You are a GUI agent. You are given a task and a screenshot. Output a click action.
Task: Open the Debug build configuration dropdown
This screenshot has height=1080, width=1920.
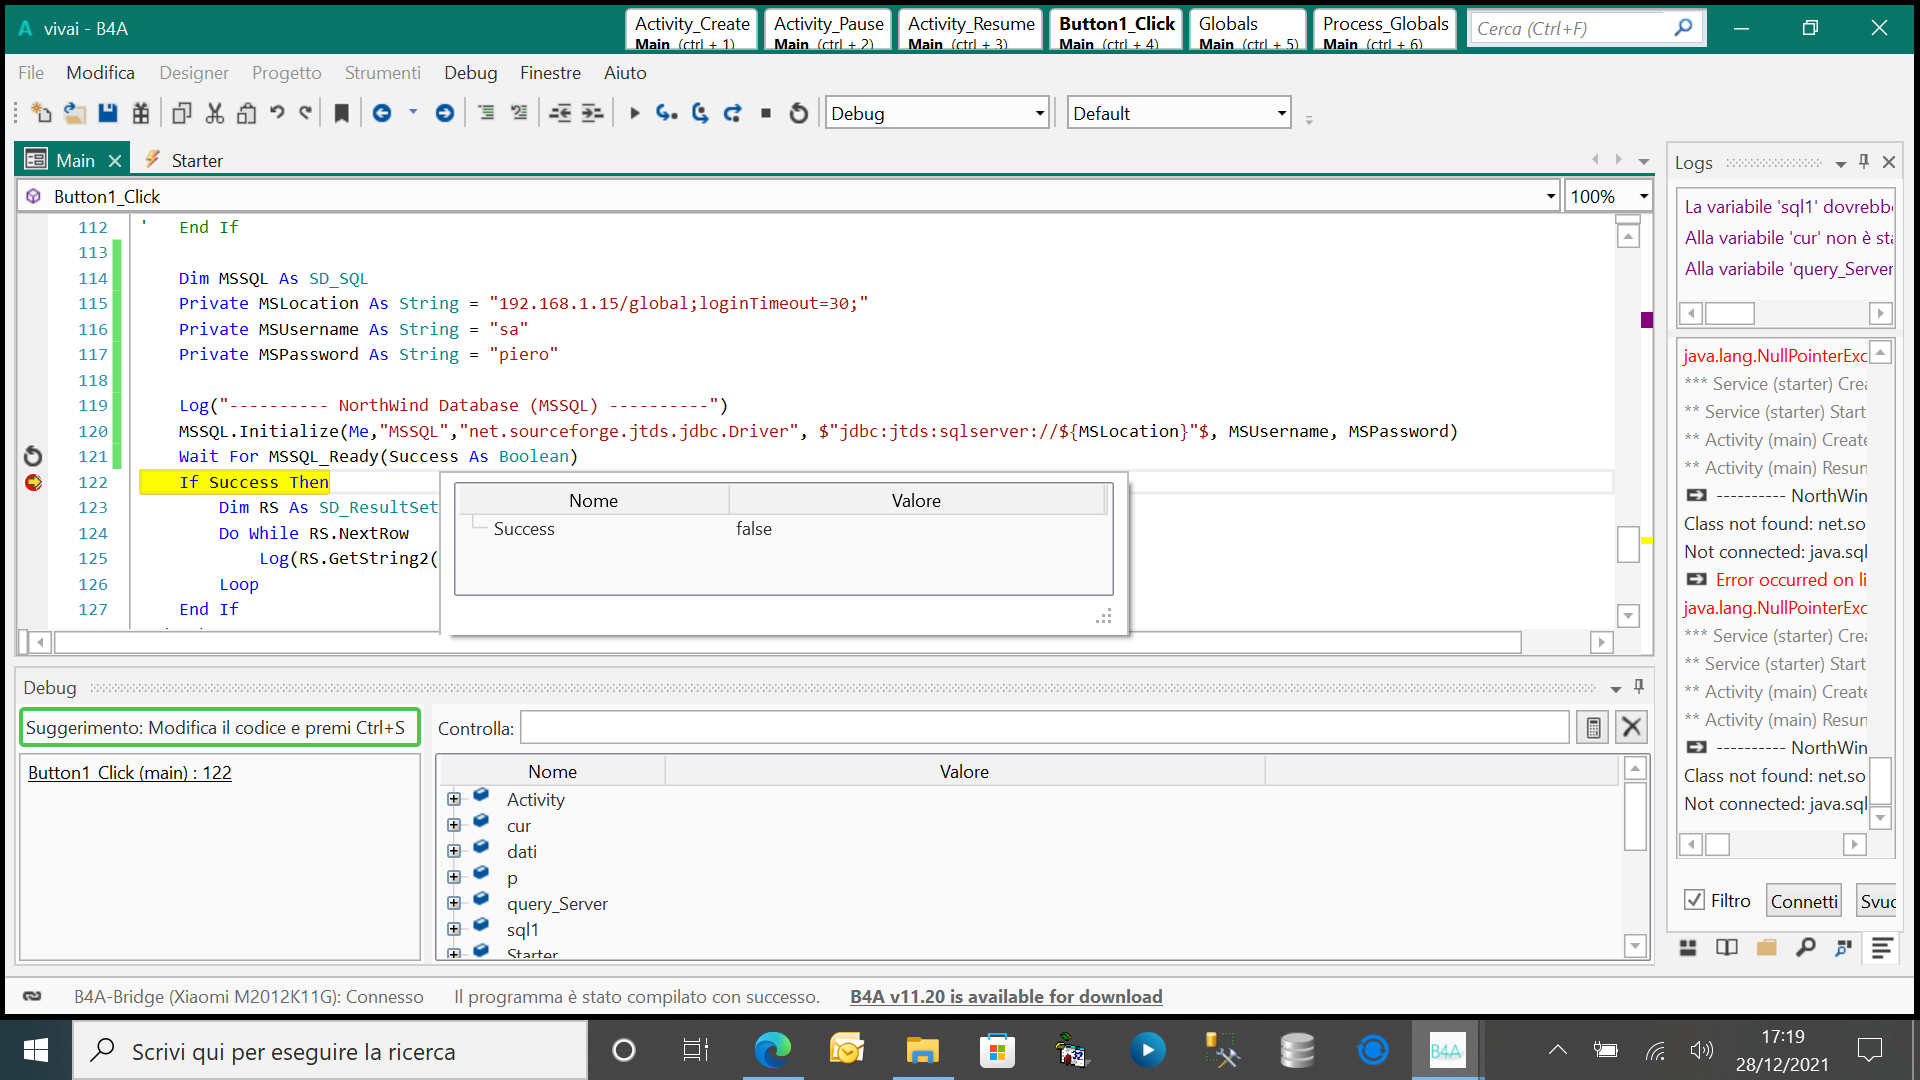(x=1039, y=113)
